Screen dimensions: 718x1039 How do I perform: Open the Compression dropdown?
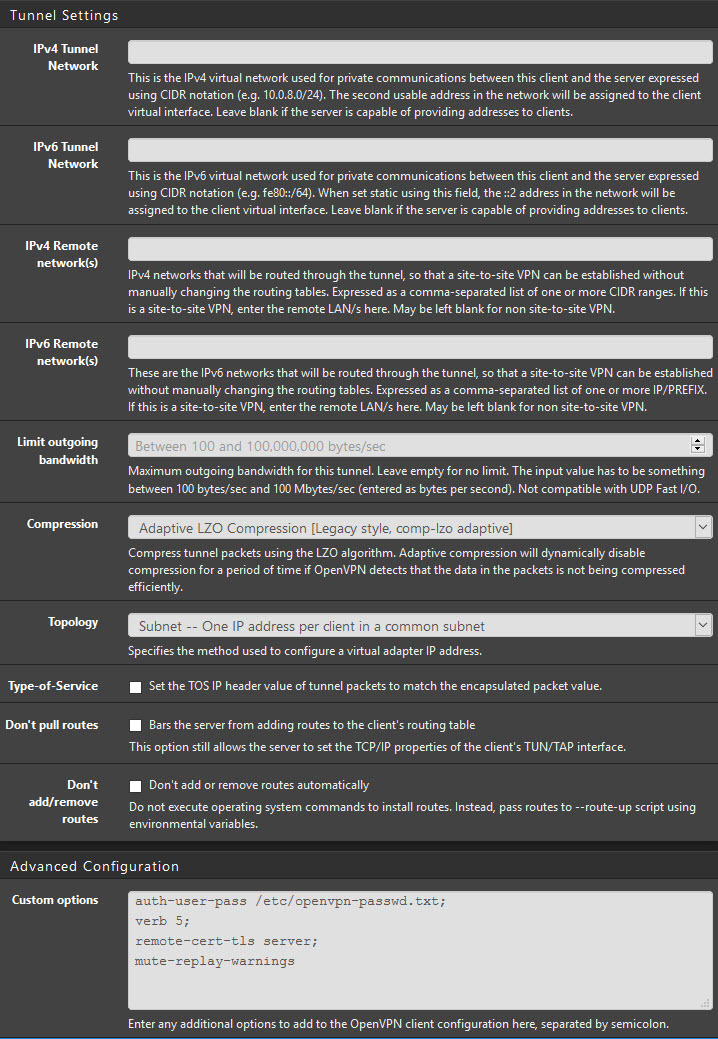click(x=420, y=527)
